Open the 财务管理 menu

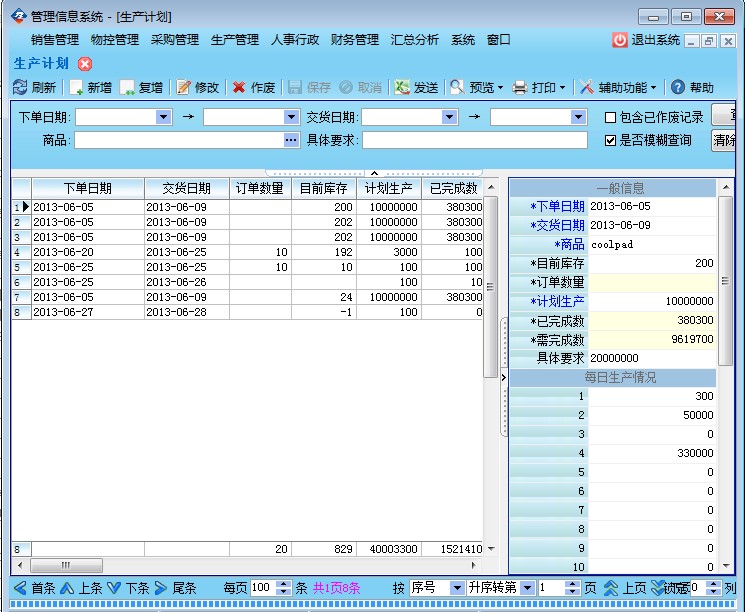tap(355, 40)
